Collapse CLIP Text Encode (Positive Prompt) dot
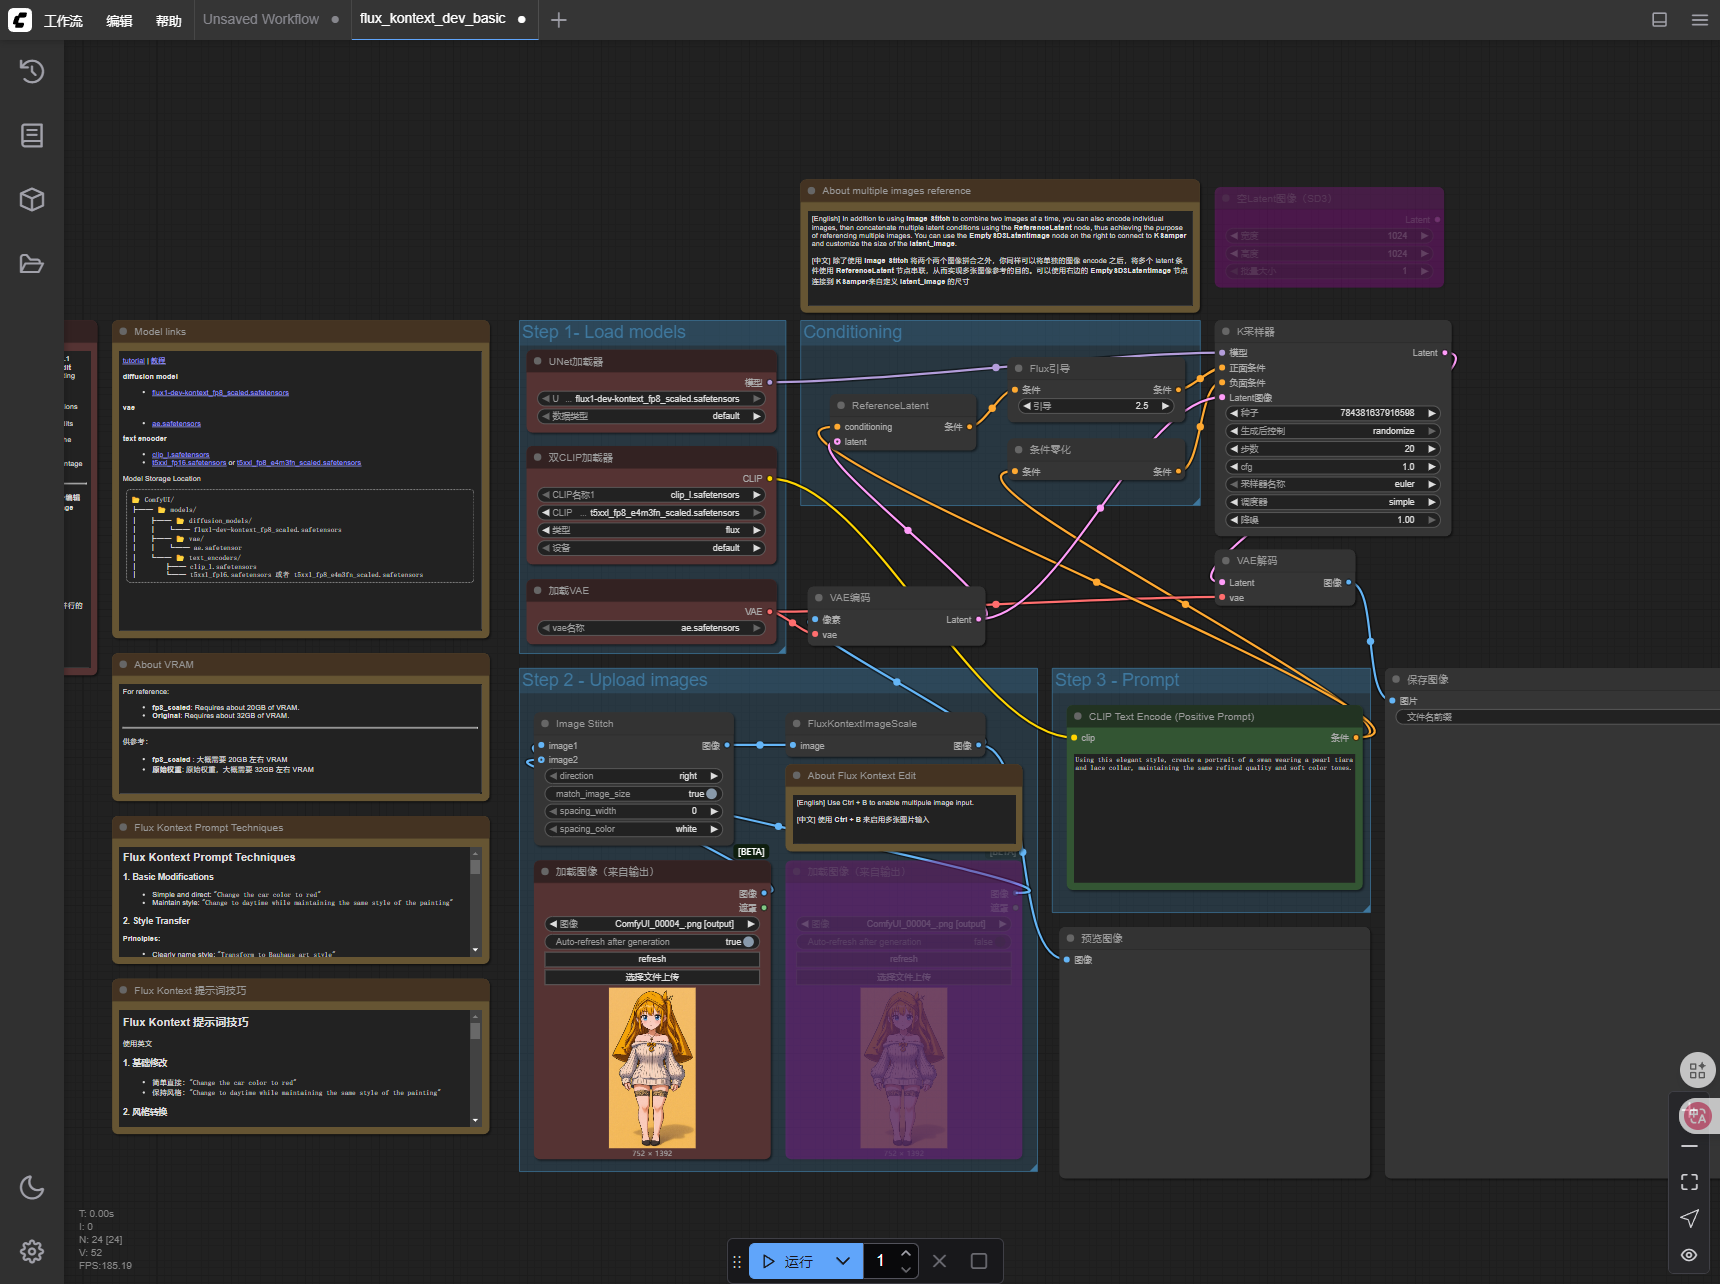The height and width of the screenshot is (1284, 1720). [x=1078, y=716]
